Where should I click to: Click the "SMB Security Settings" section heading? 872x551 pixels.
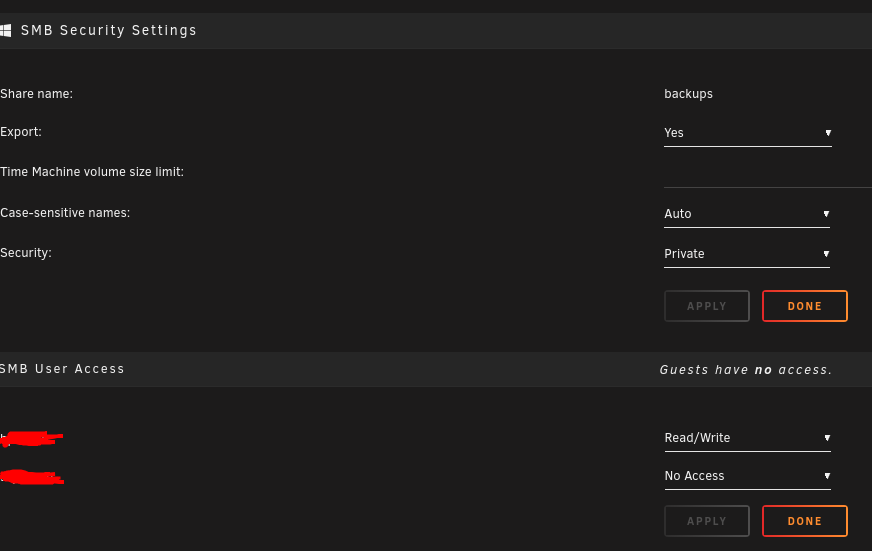(x=109, y=31)
